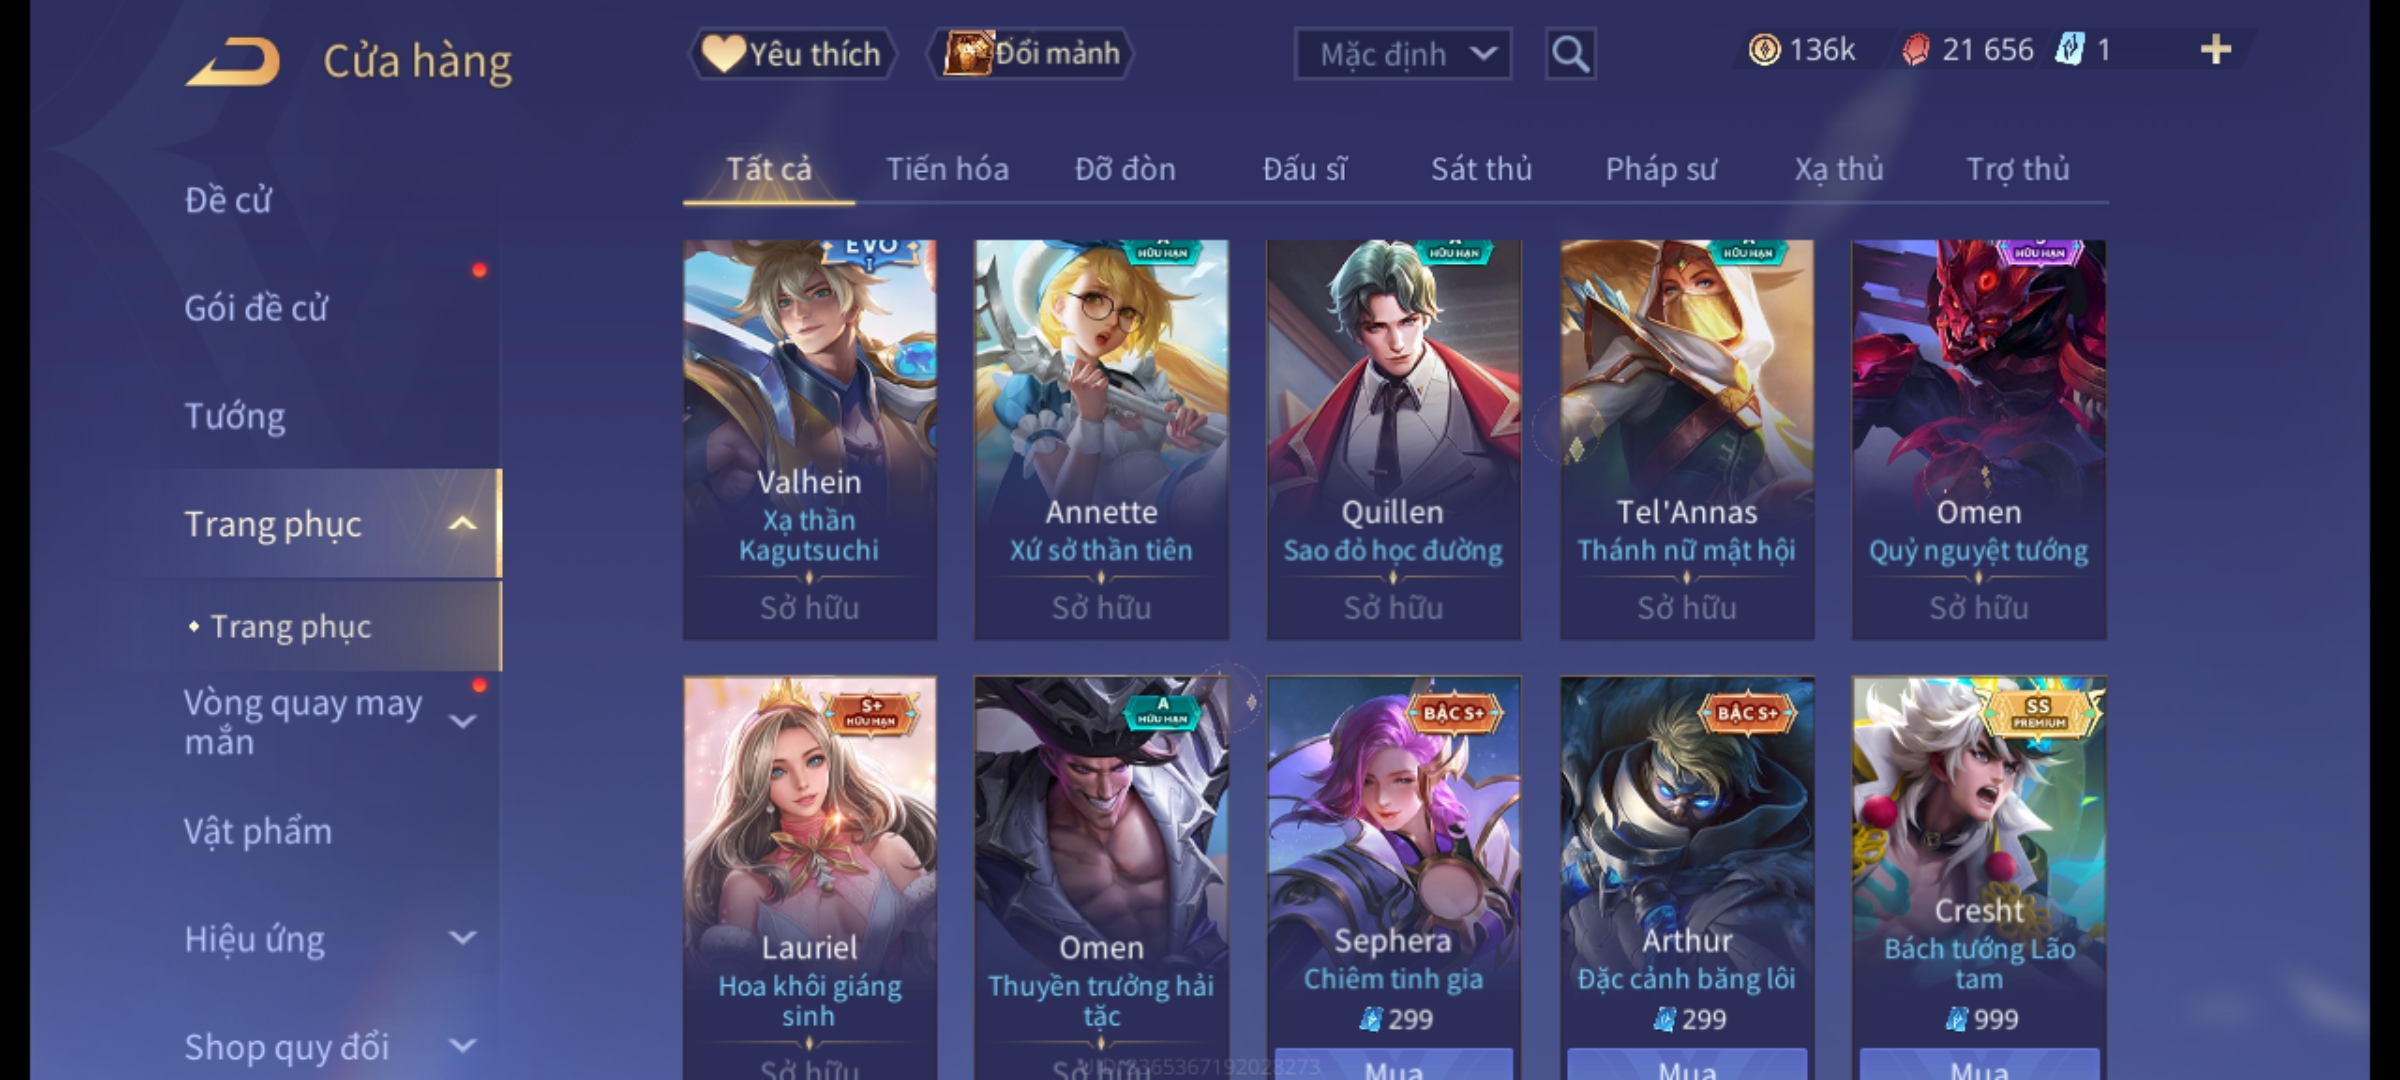Image resolution: width=2400 pixels, height=1080 pixels.
Task: Click the blue voucher currency icon
Action: [2069, 50]
